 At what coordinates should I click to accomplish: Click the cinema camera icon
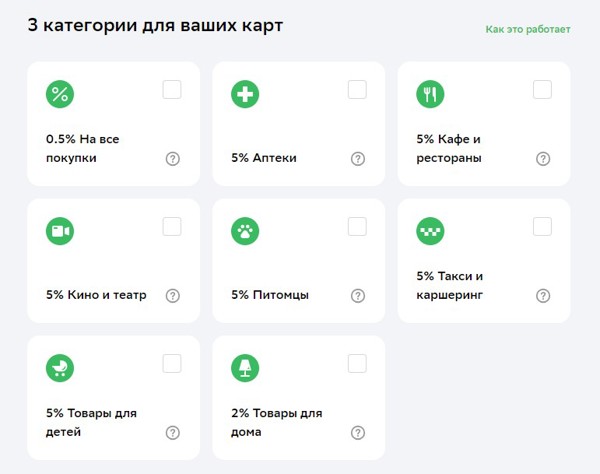[x=60, y=232]
